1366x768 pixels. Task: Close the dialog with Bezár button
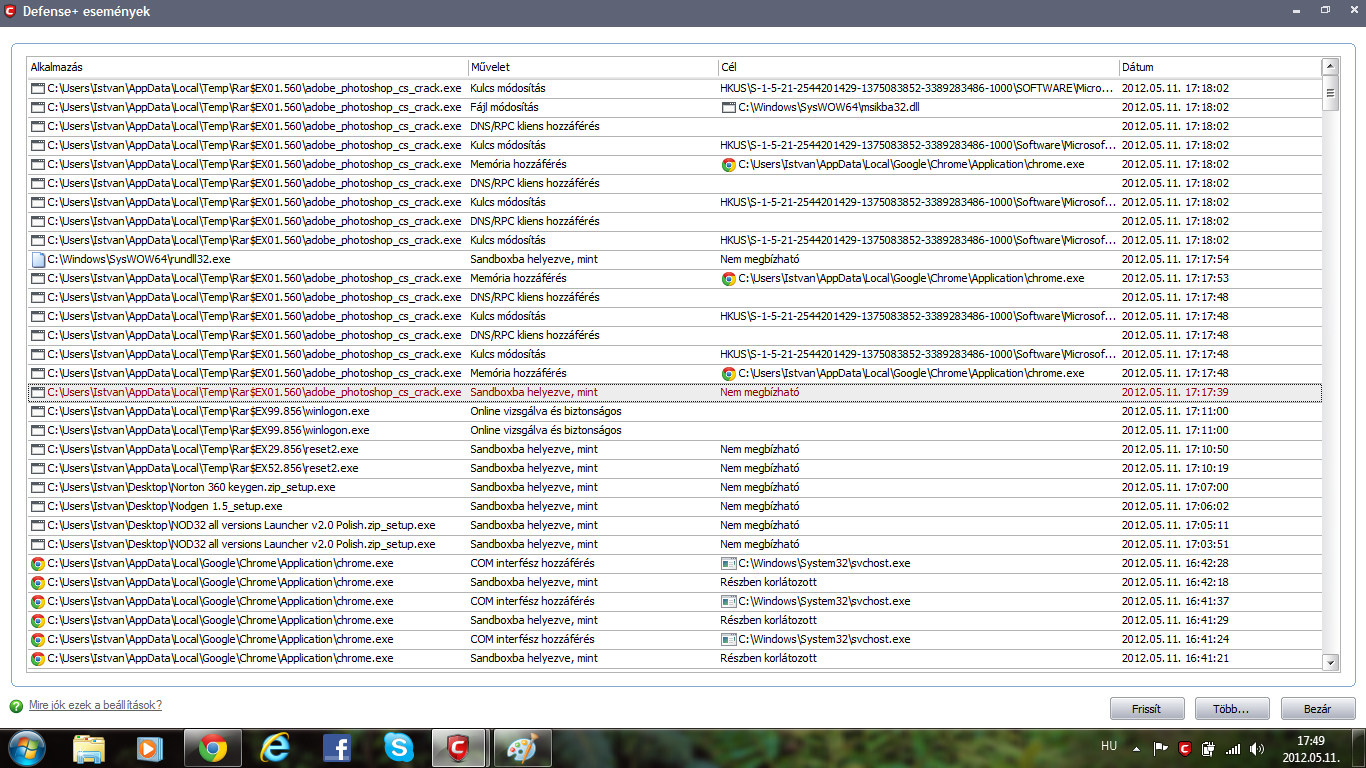tap(1318, 709)
